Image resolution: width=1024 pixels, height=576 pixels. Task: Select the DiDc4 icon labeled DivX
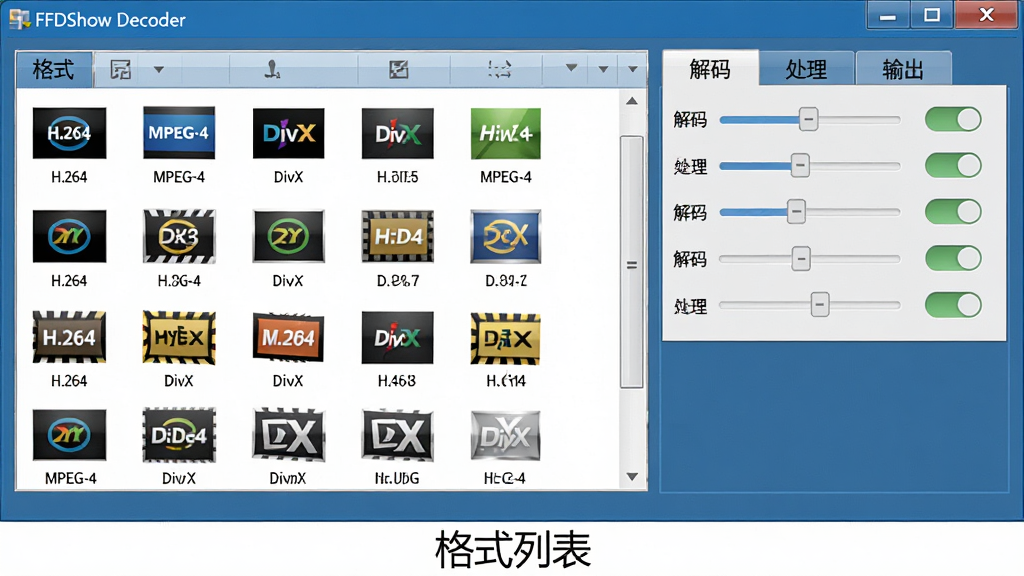tap(179, 435)
